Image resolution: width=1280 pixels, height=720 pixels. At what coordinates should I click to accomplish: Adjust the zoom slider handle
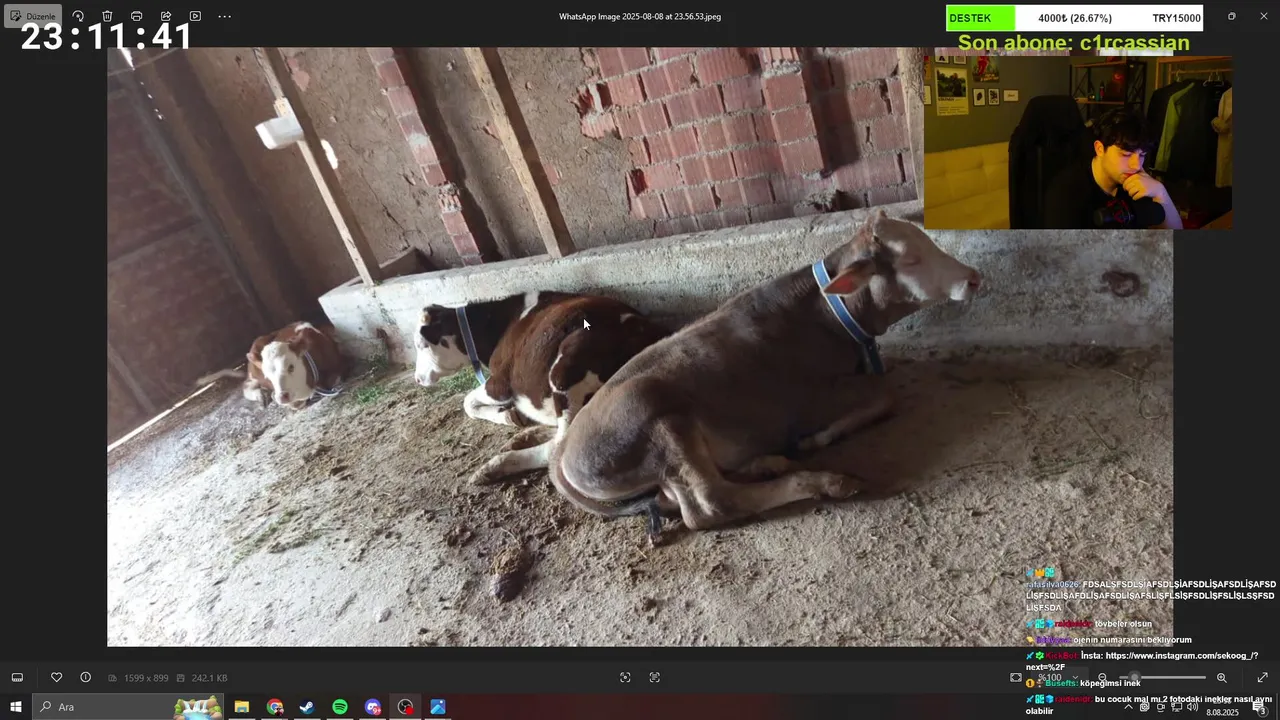pos(1135,678)
